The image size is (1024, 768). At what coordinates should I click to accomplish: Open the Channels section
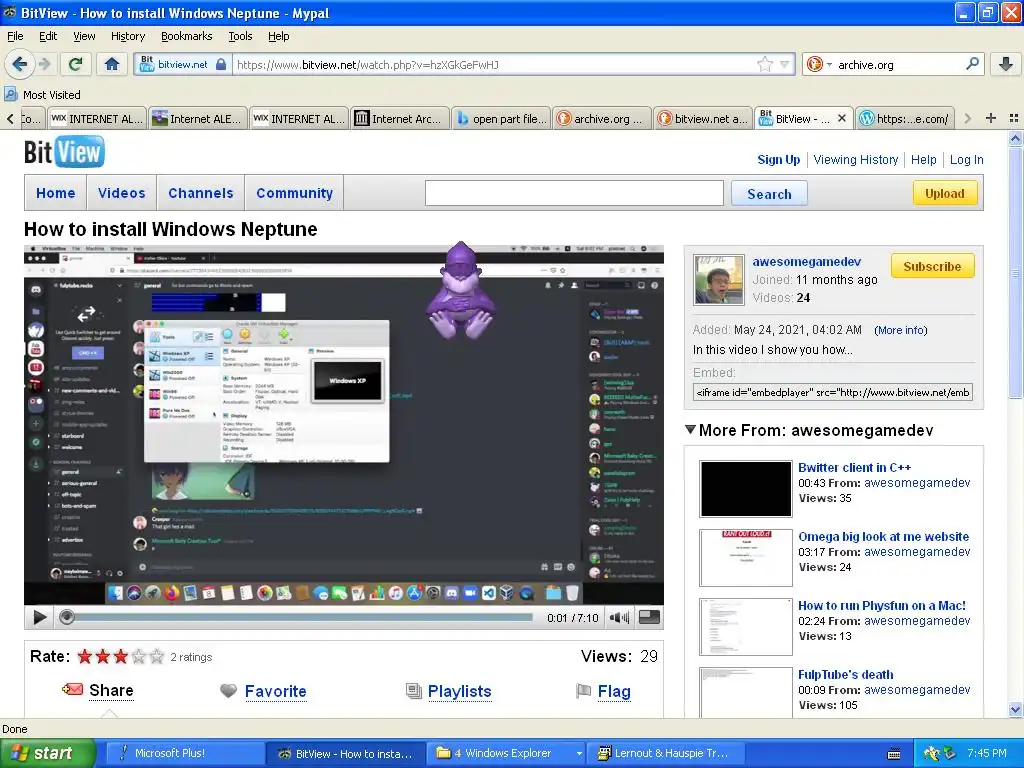[x=200, y=193]
